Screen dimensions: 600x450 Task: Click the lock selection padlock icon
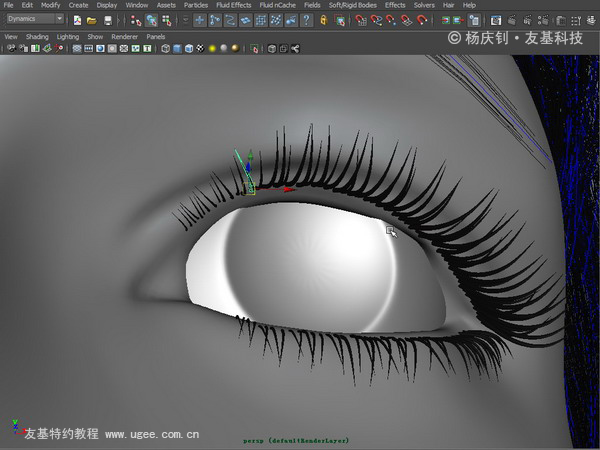coord(324,20)
